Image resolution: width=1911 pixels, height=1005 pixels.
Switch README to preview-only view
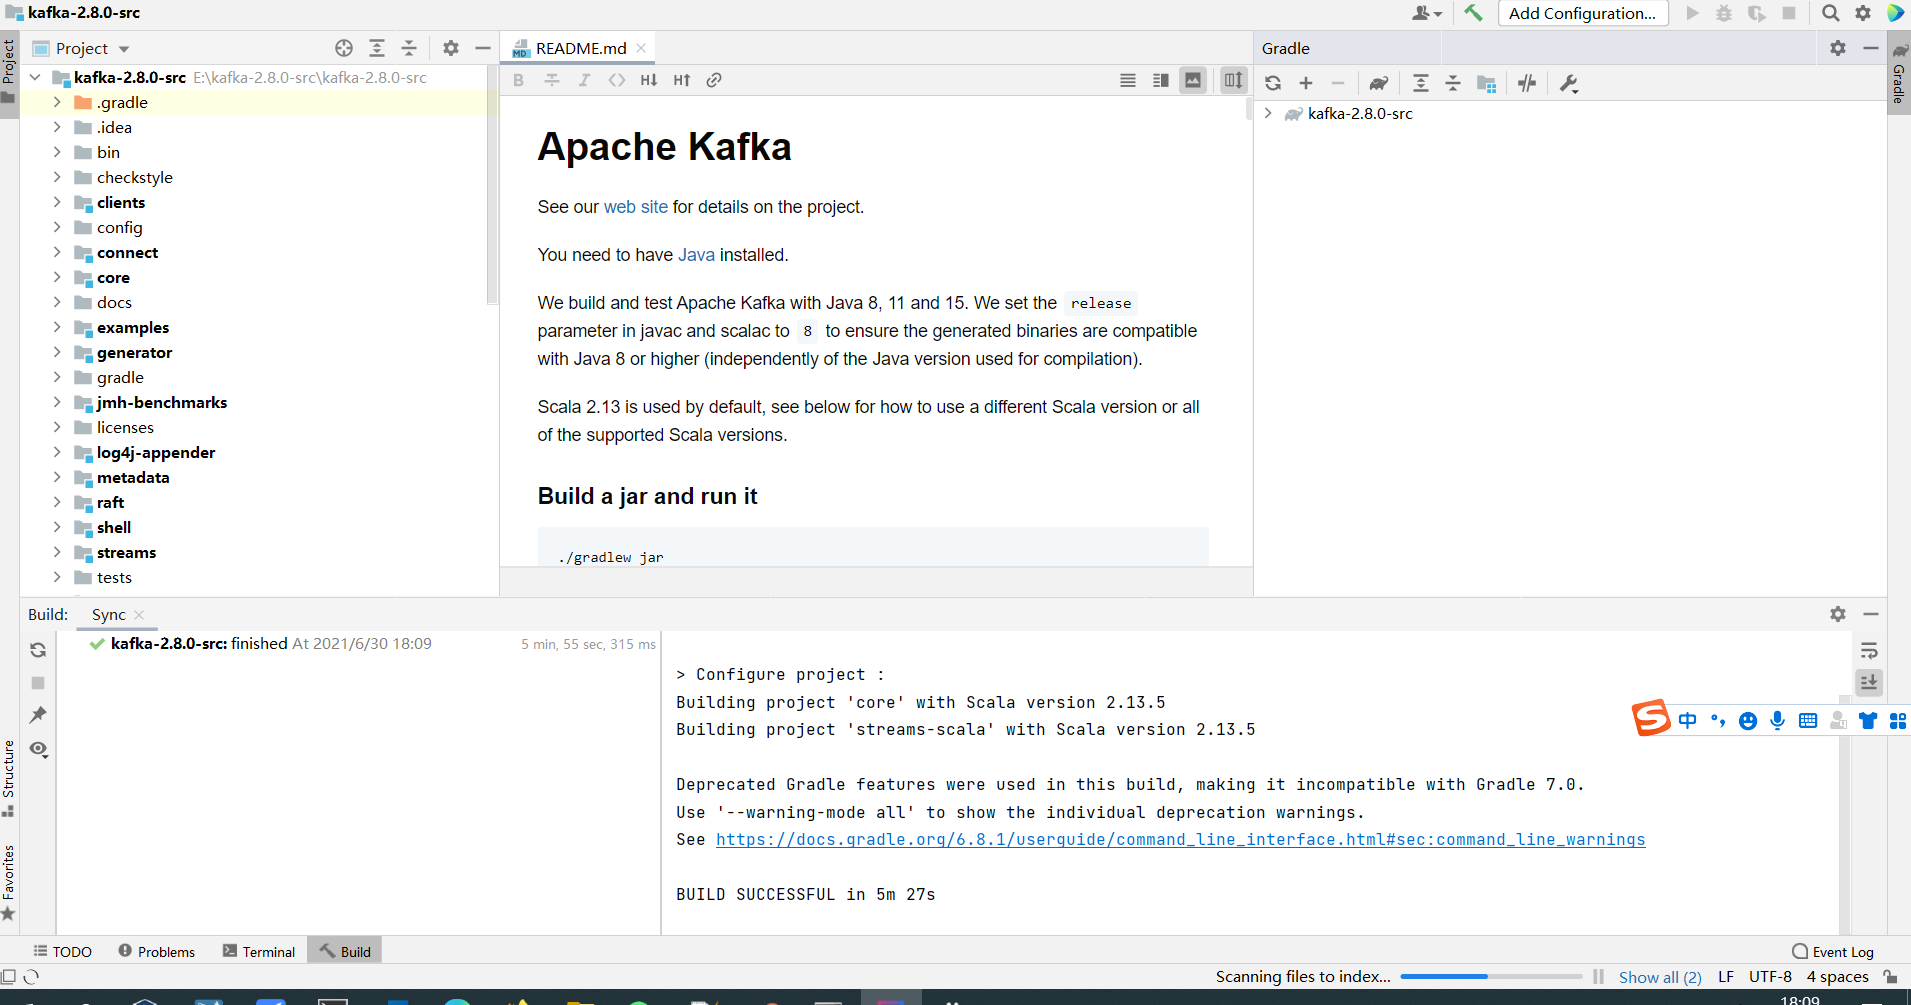(1193, 80)
